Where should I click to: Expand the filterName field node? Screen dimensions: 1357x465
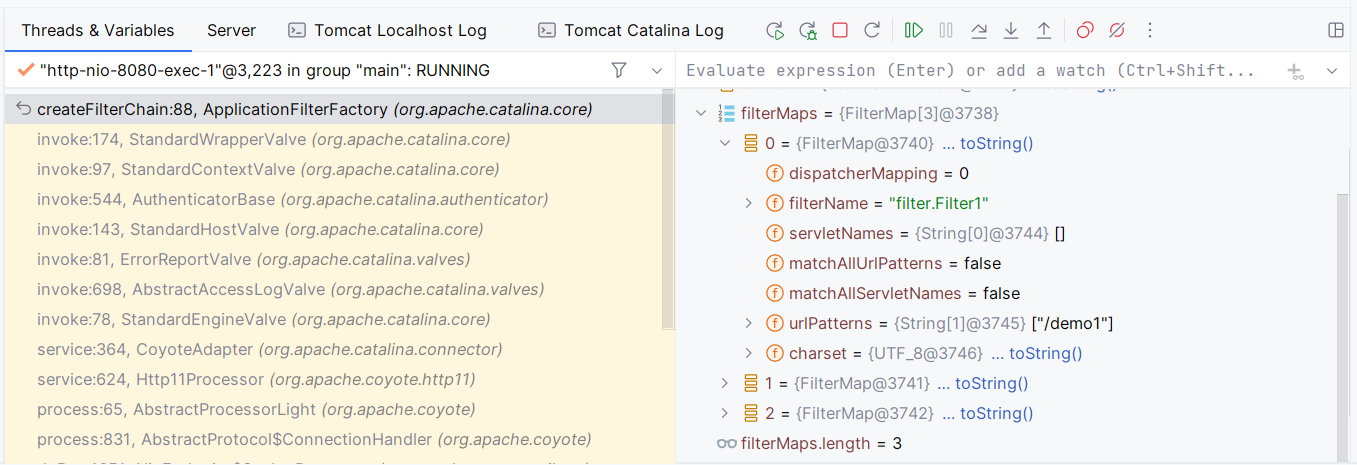point(748,204)
